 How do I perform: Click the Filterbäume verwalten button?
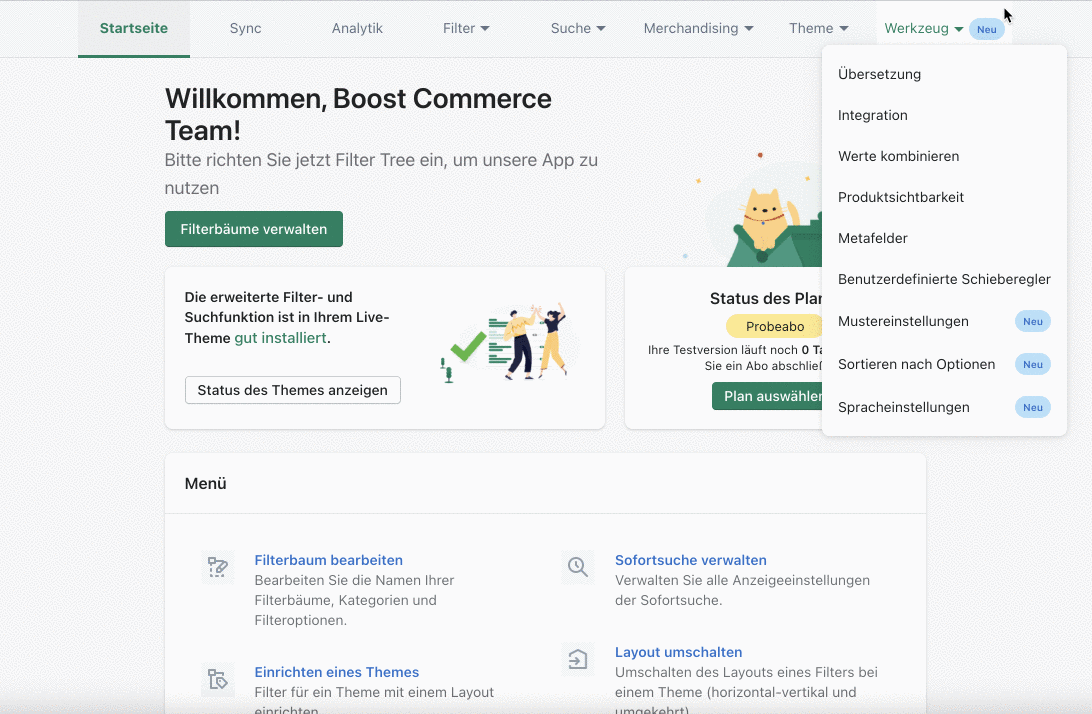(x=254, y=229)
